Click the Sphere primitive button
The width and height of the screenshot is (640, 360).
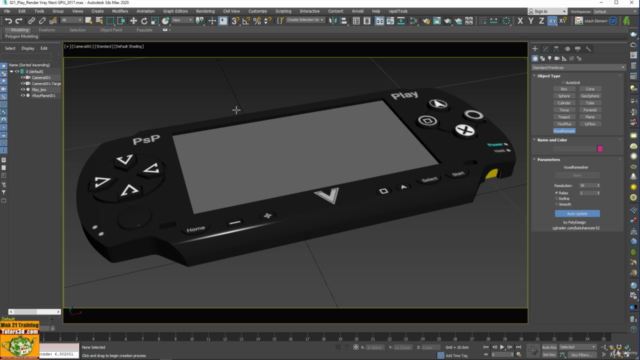point(564,96)
